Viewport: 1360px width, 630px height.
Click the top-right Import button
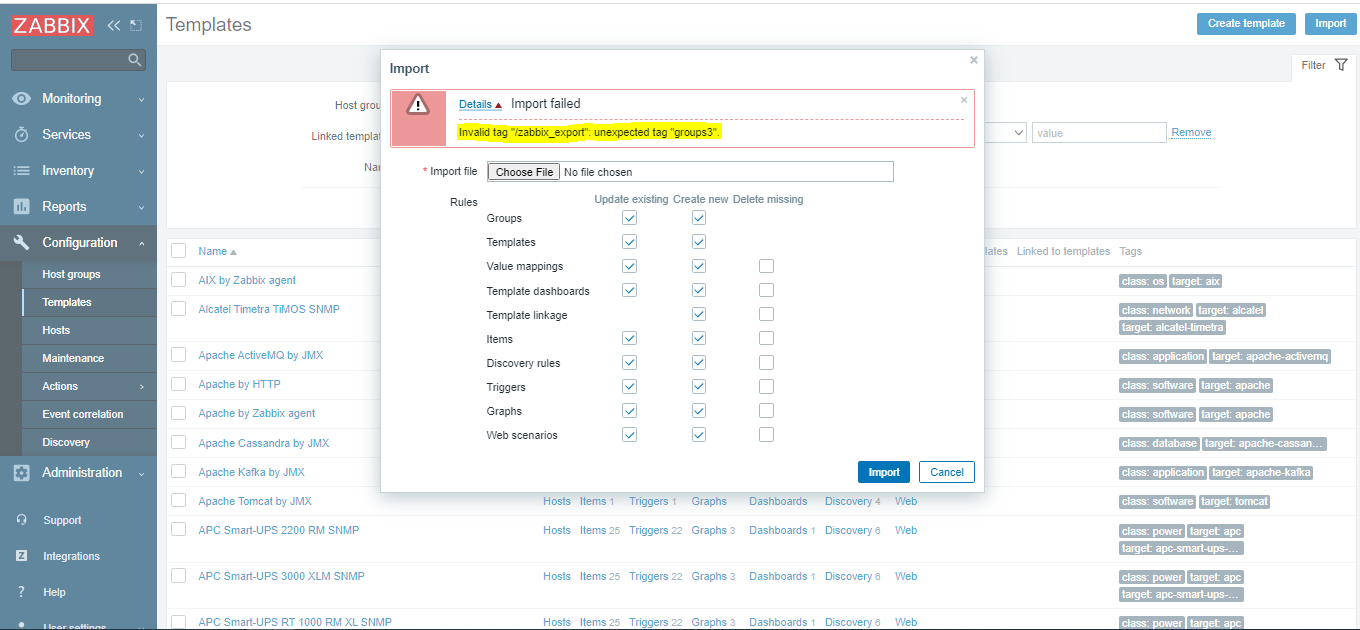(1330, 24)
